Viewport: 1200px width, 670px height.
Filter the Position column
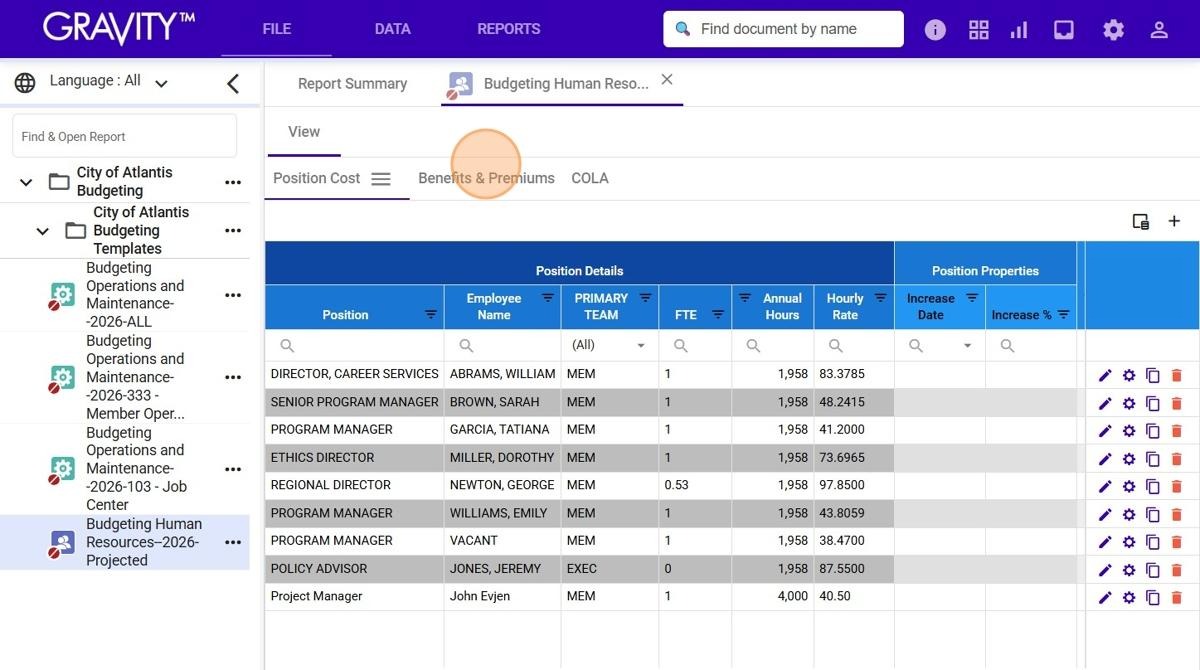pos(431,314)
